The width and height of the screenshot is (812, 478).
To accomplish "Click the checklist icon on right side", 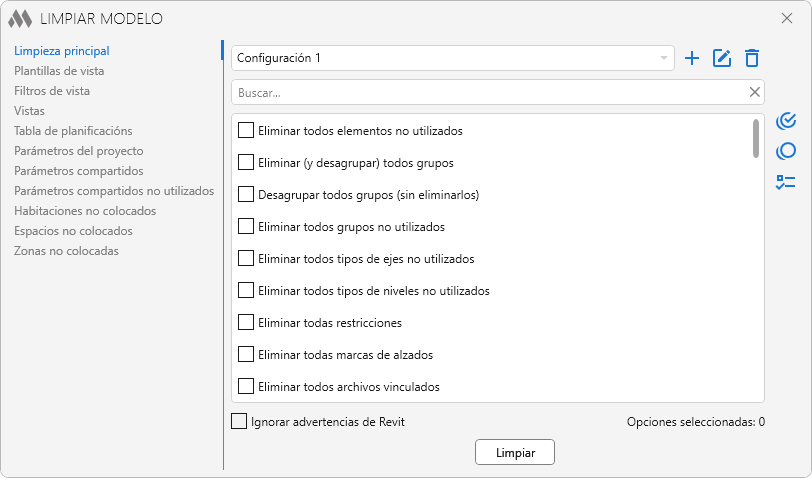I will 786,181.
